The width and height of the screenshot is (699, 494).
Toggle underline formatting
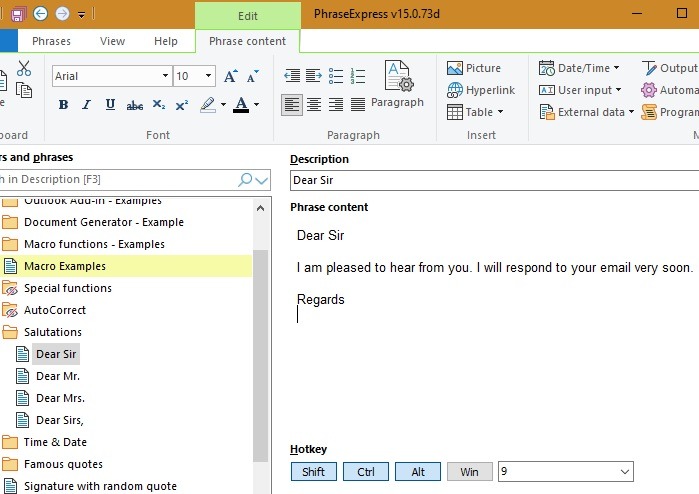coord(110,105)
